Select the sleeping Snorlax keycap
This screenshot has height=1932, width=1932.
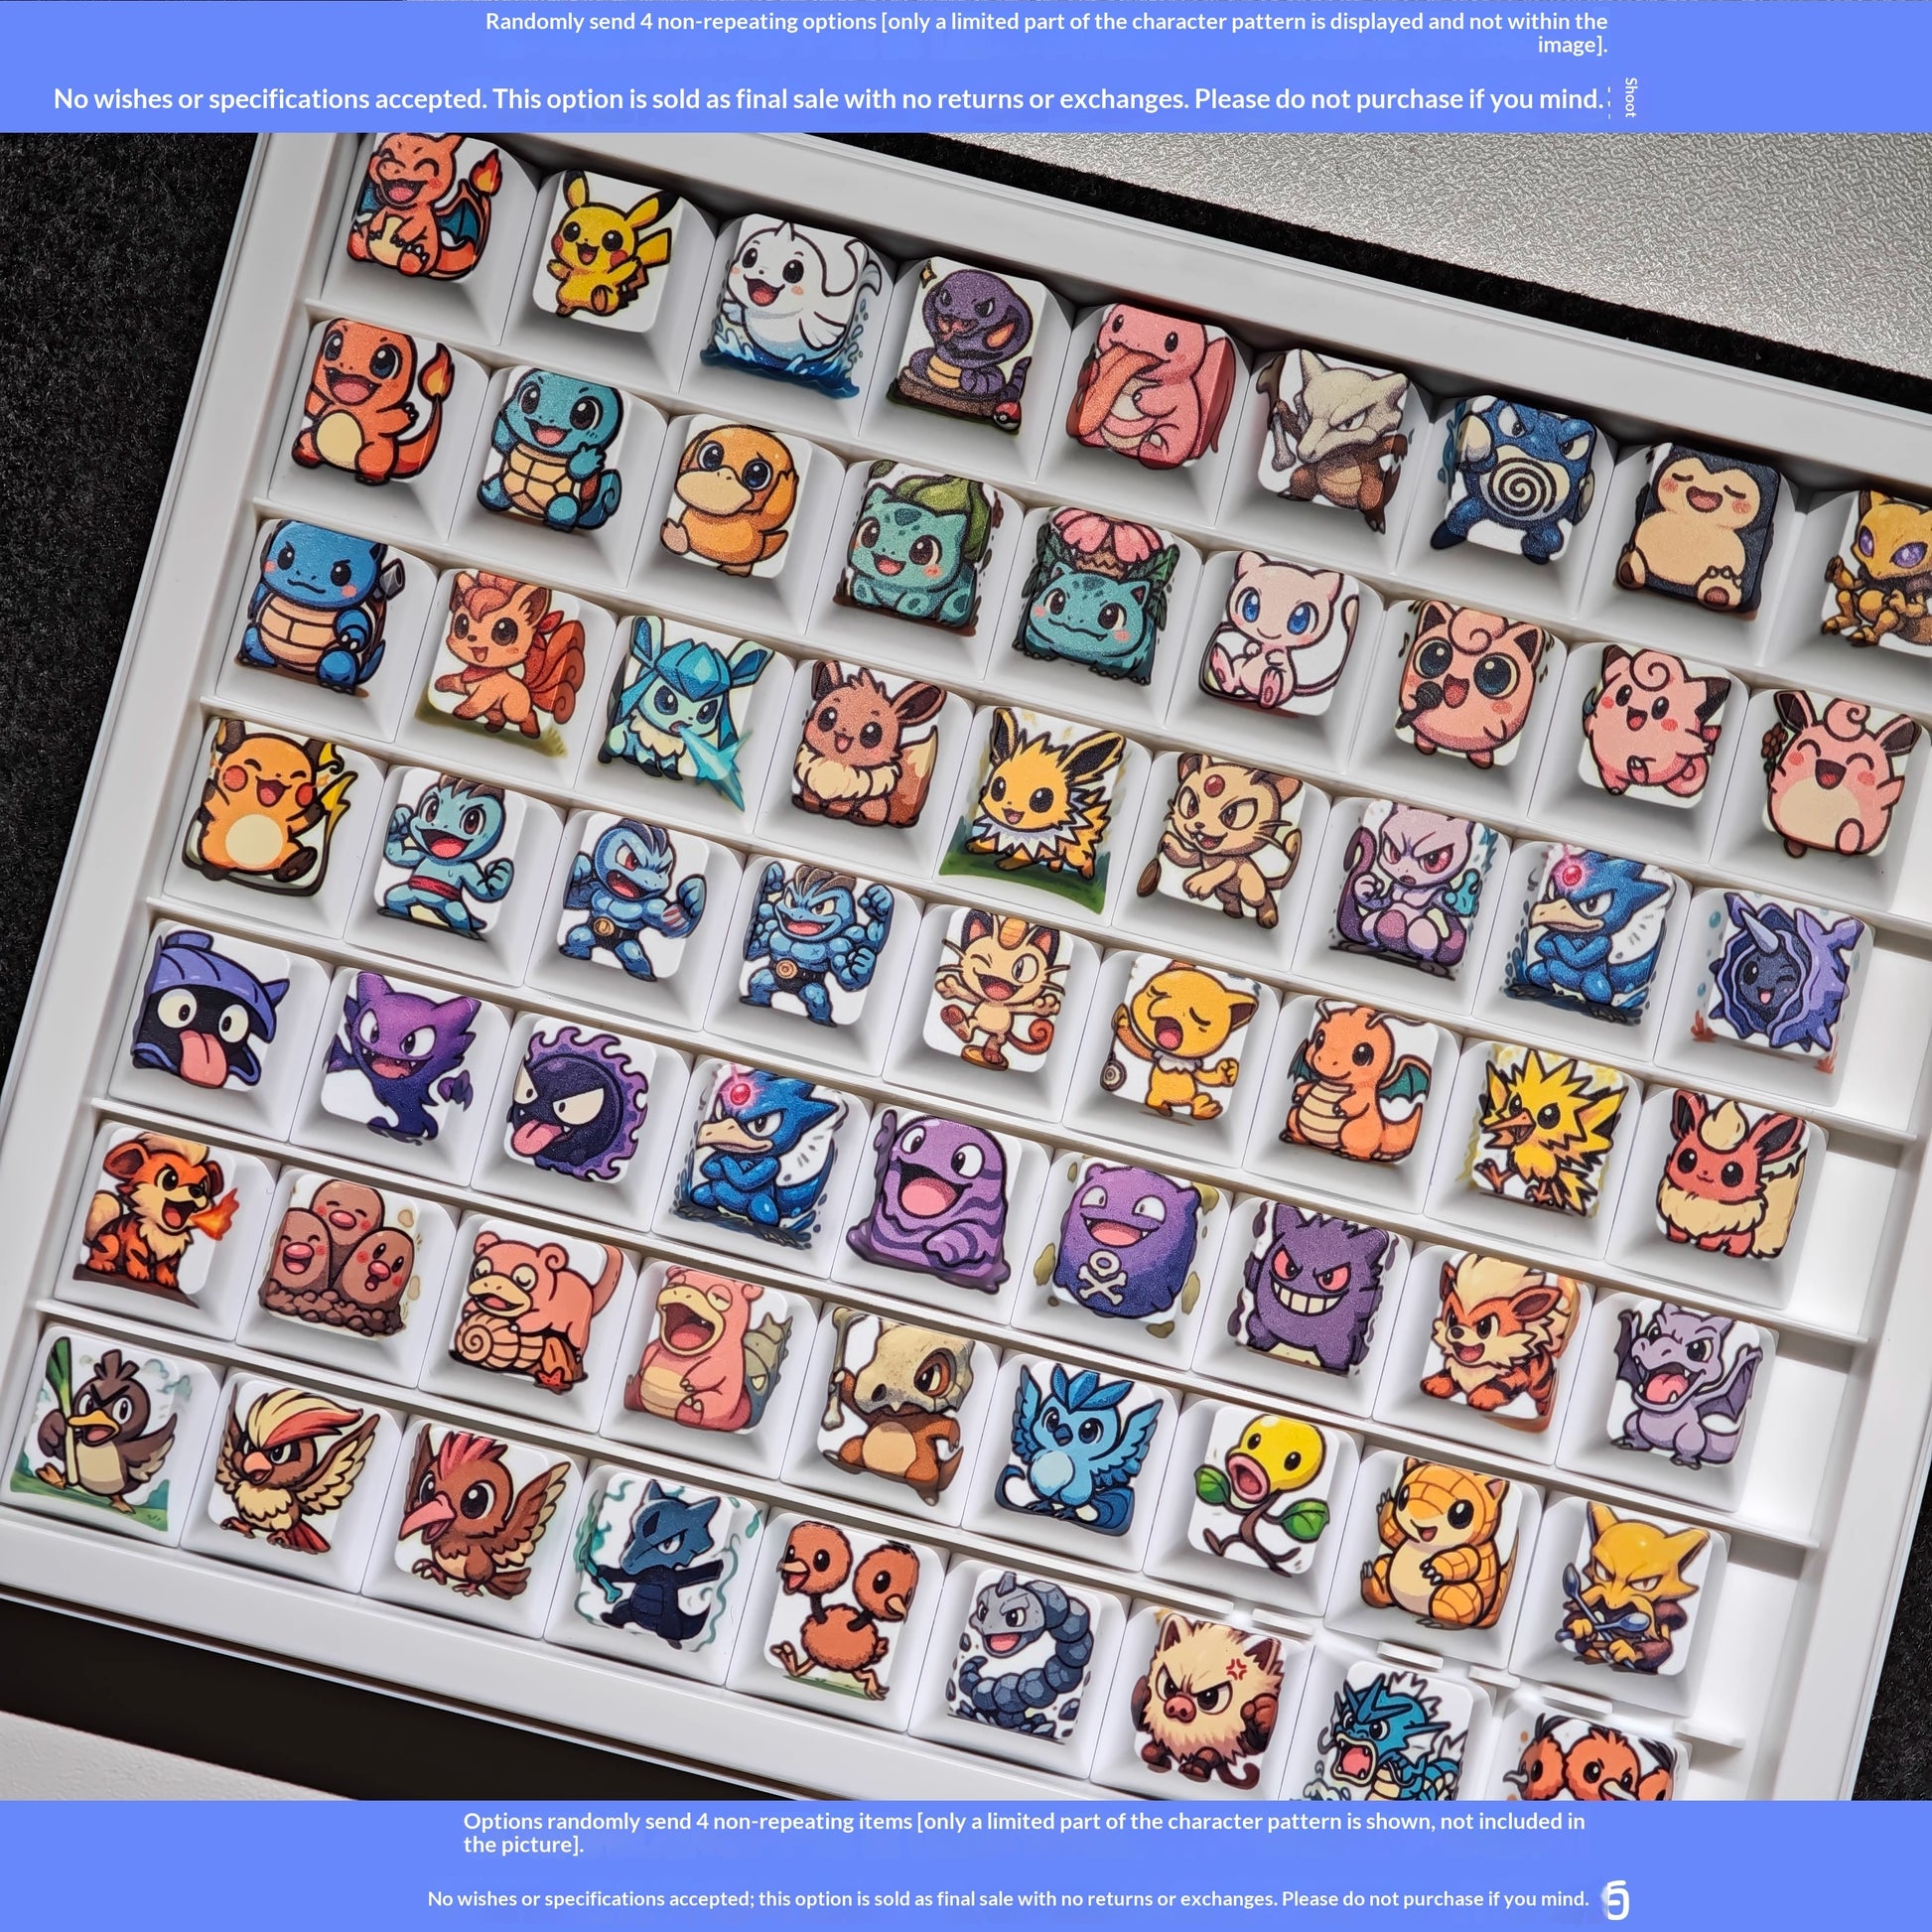[x=1697, y=527]
